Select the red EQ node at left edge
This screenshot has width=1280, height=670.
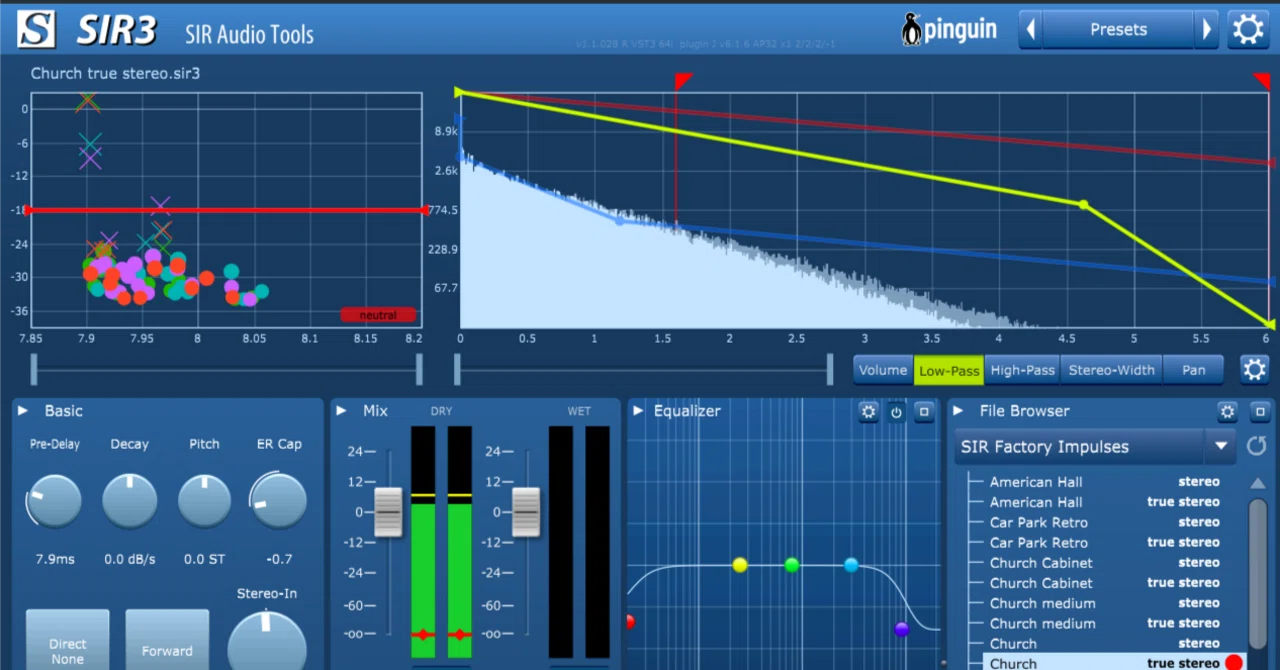pyautogui.click(x=630, y=621)
